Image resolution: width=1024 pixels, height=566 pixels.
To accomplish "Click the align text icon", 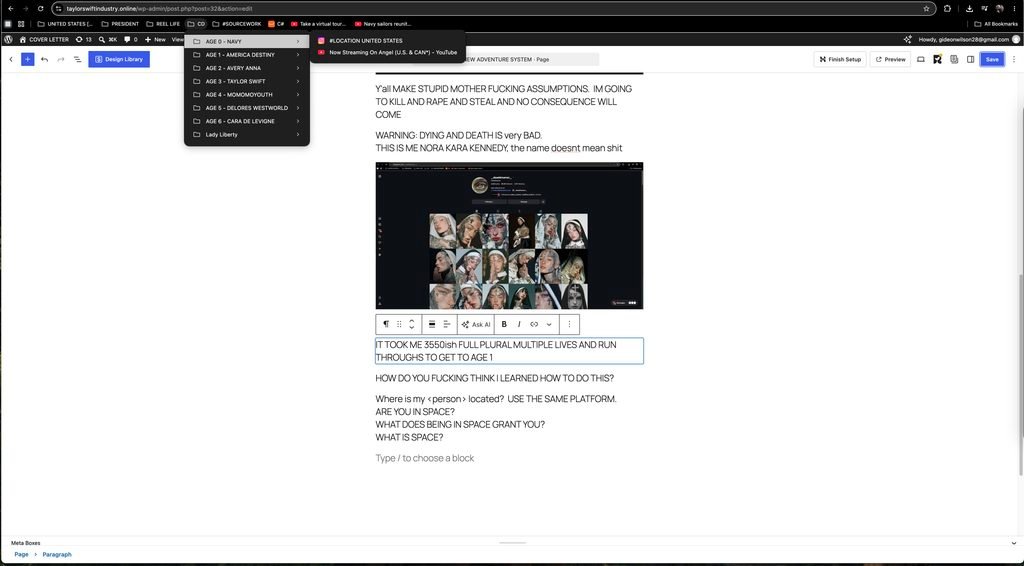I will 447,324.
